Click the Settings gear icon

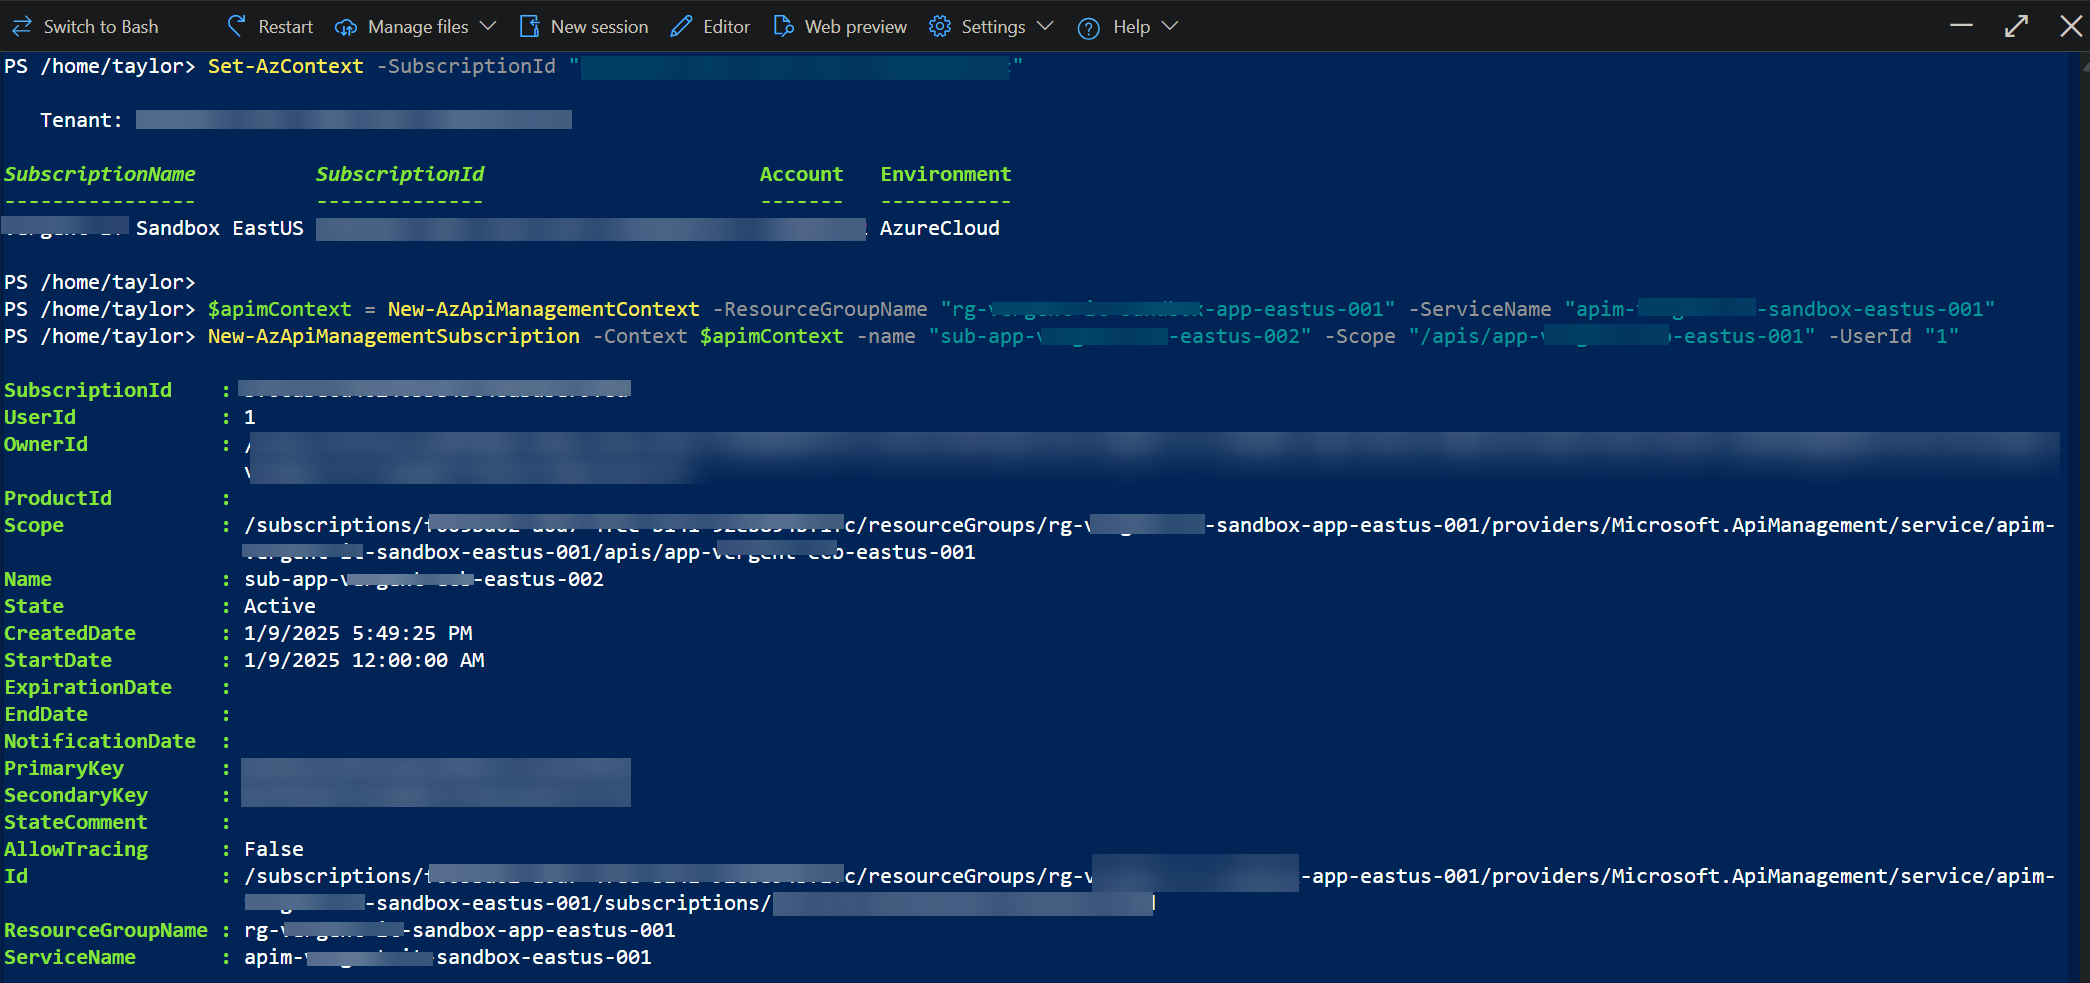point(940,27)
